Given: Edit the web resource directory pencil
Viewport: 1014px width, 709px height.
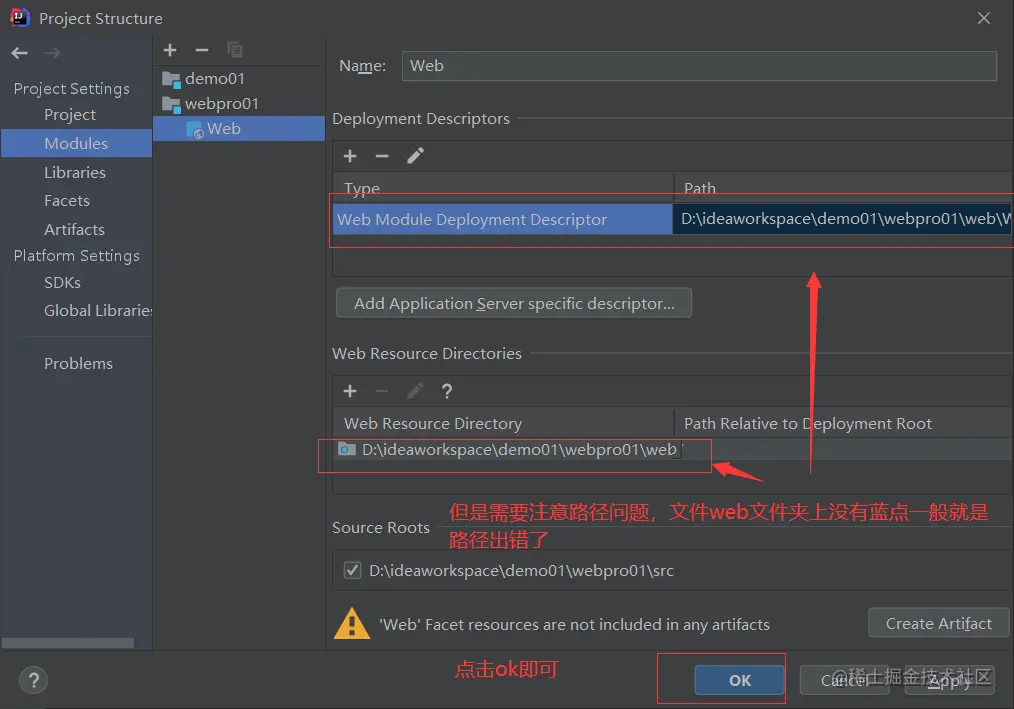Looking at the screenshot, I should click(415, 391).
